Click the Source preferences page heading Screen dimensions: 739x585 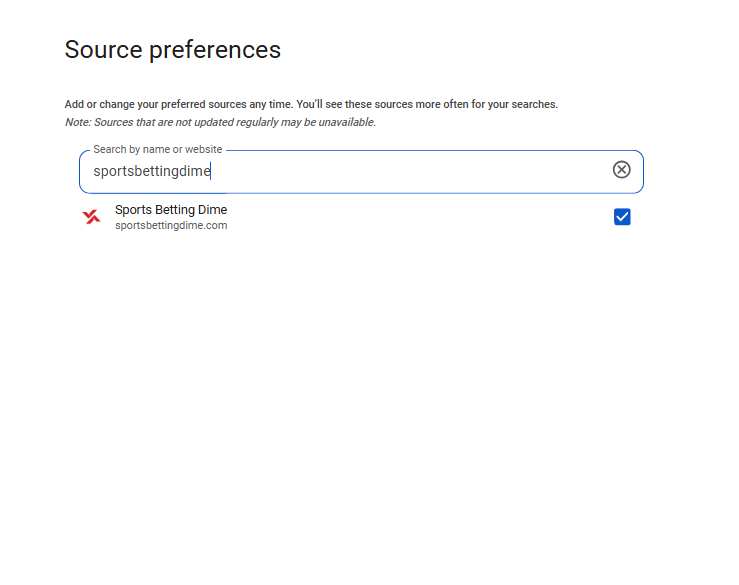(x=172, y=49)
